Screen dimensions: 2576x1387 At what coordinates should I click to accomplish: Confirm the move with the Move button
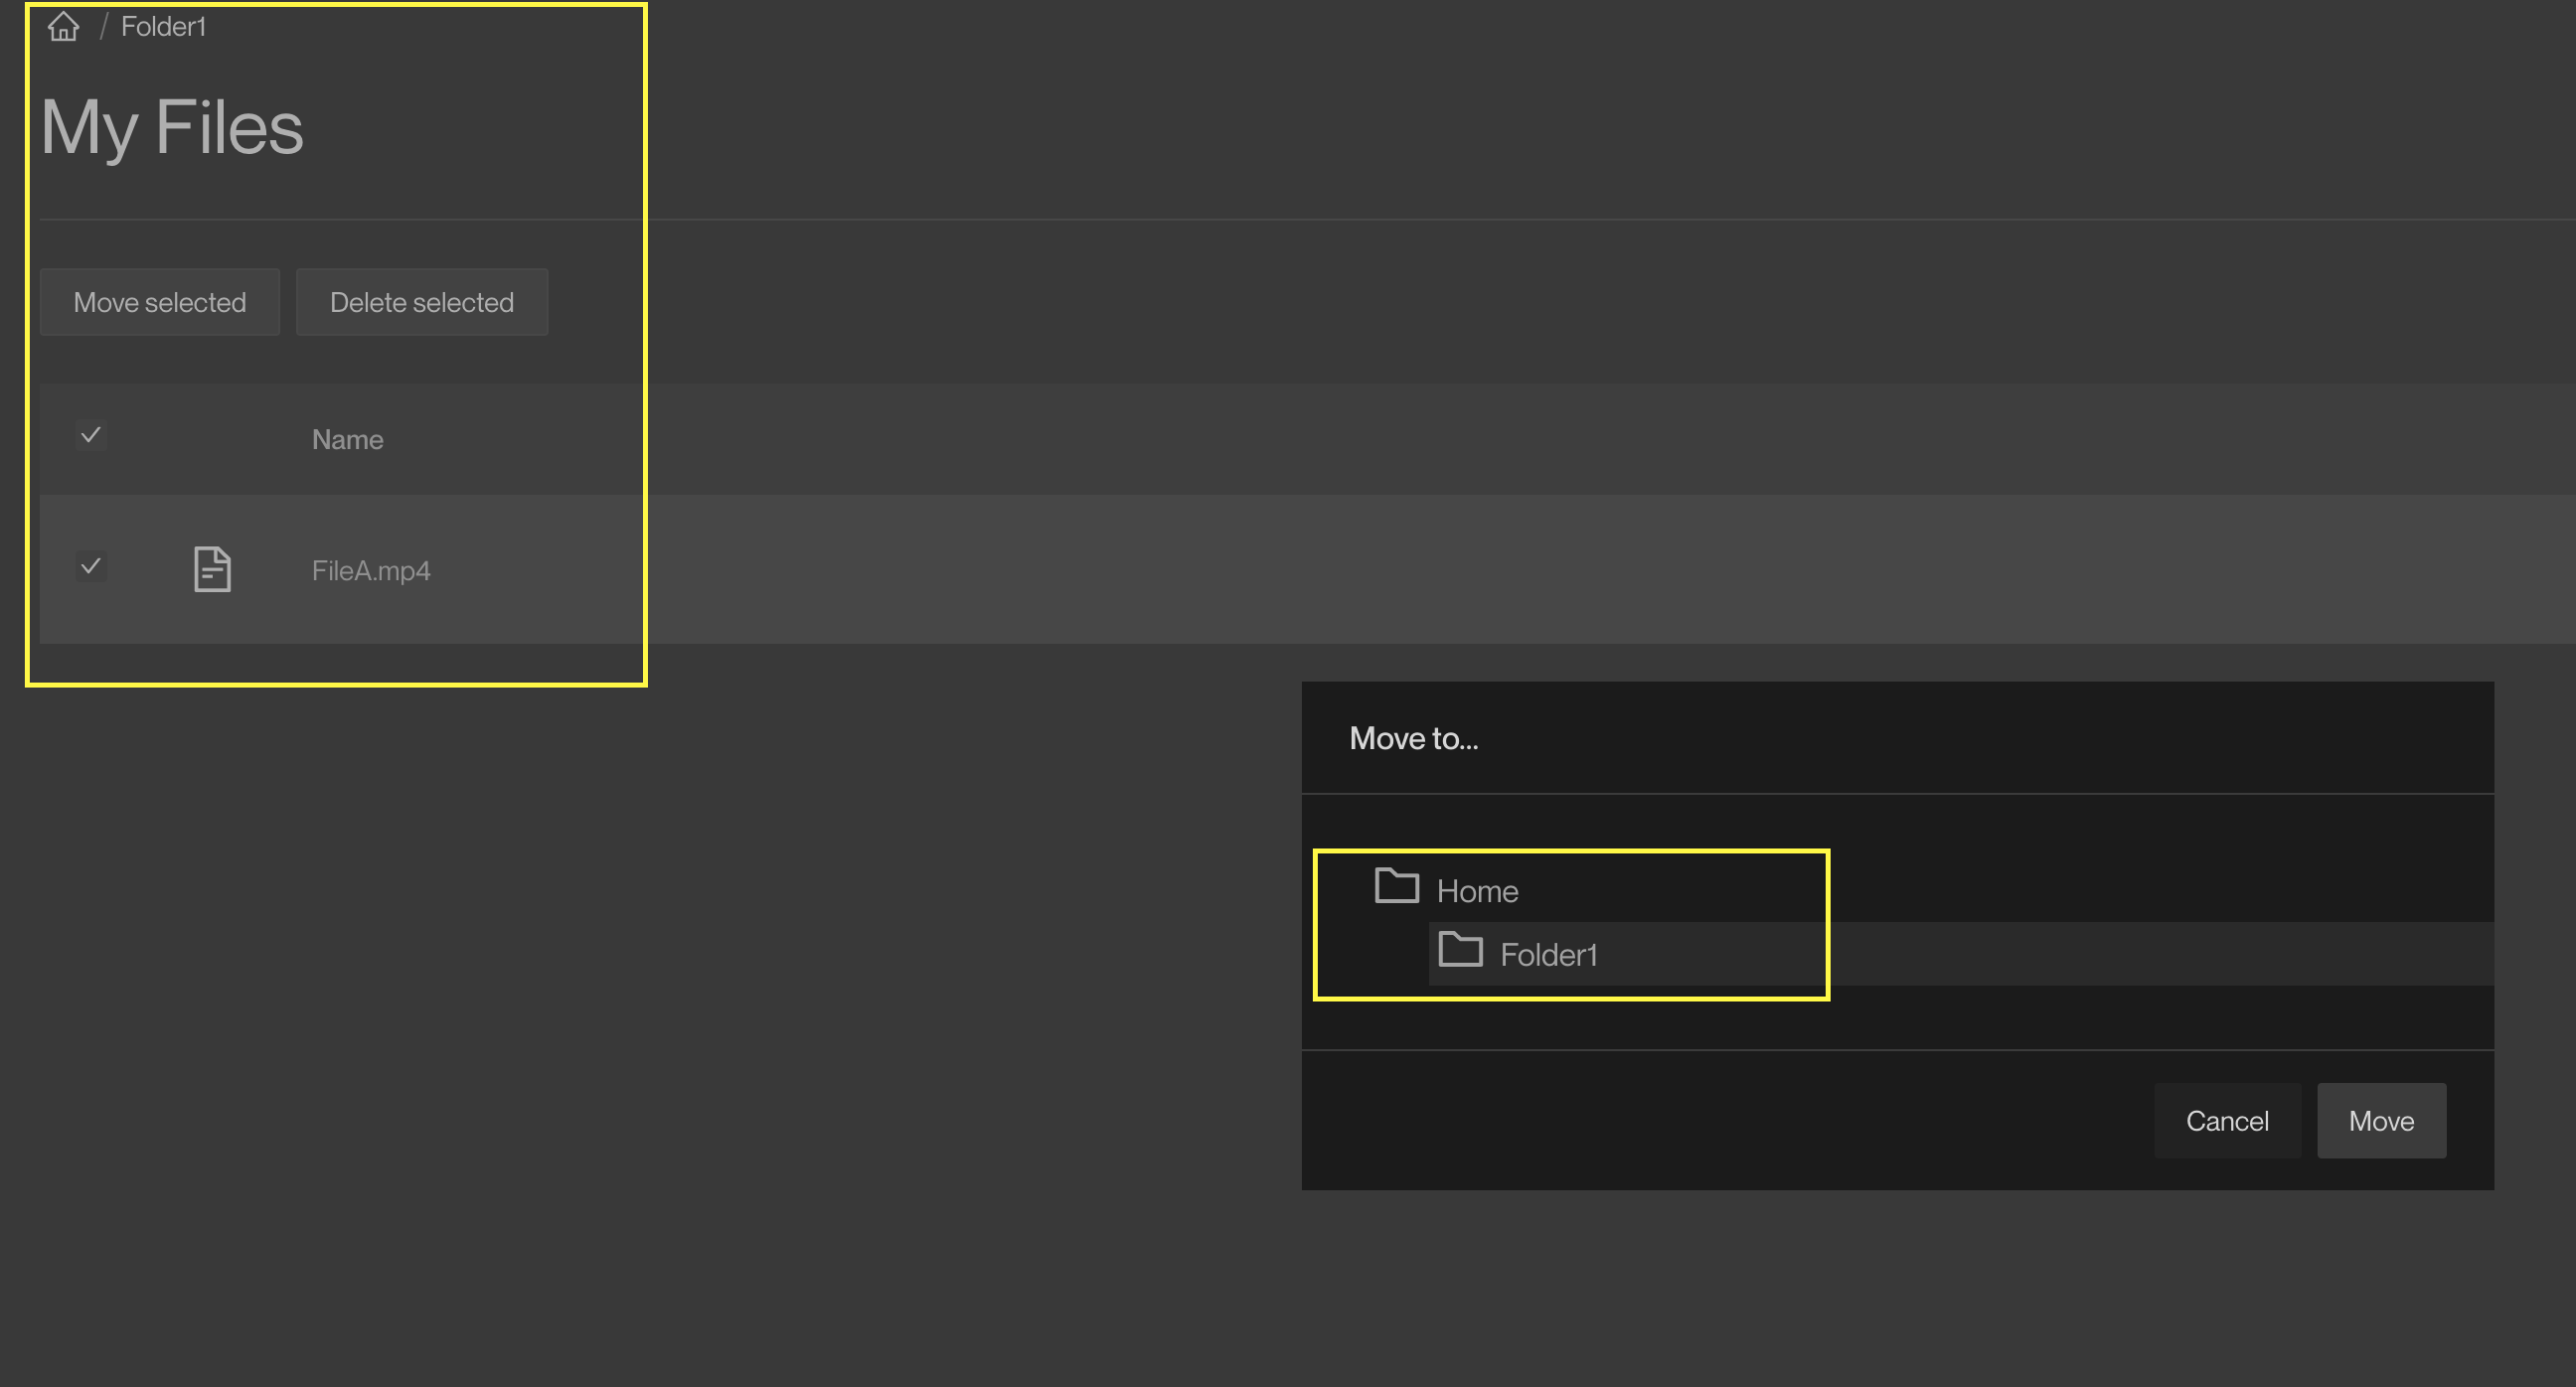[2381, 1120]
